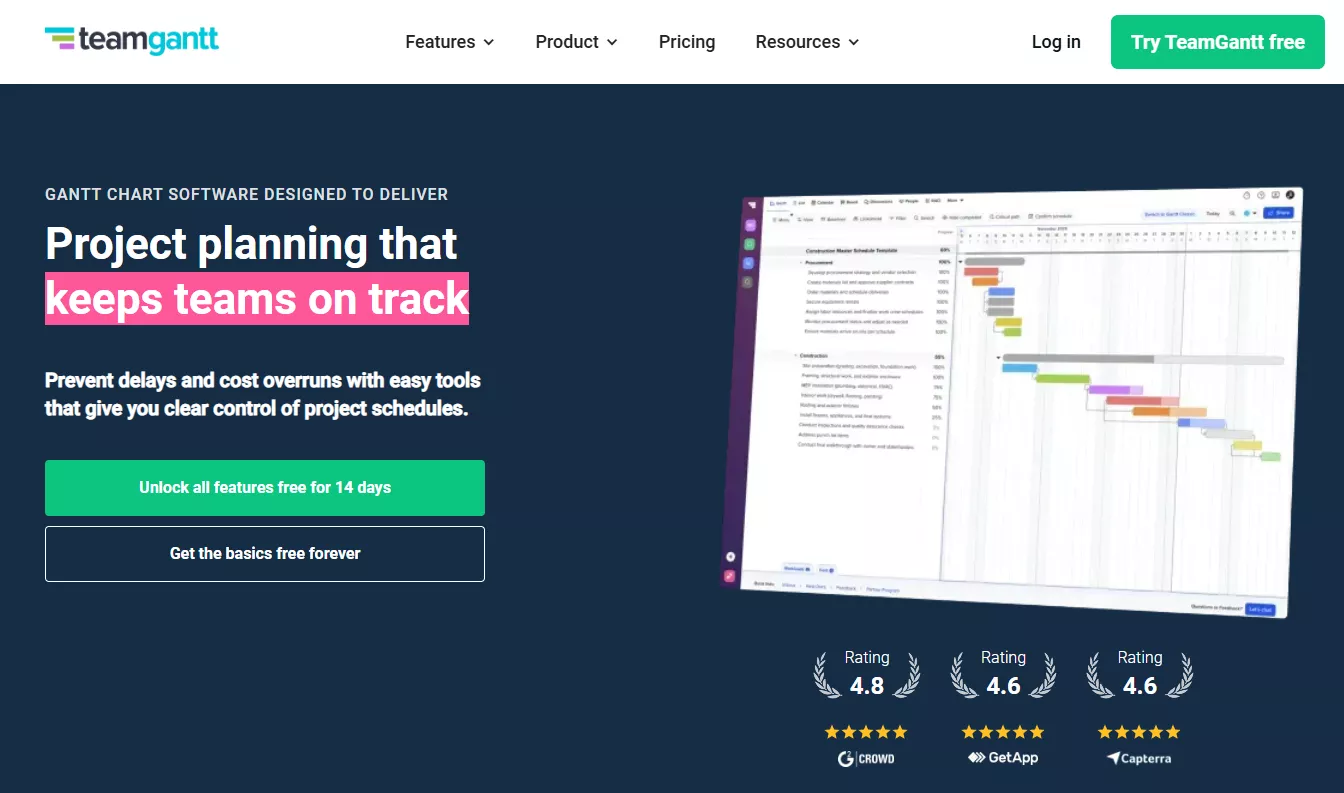Click the Try TeamGantt free button
Viewport: 1344px width, 793px height.
pos(1218,42)
